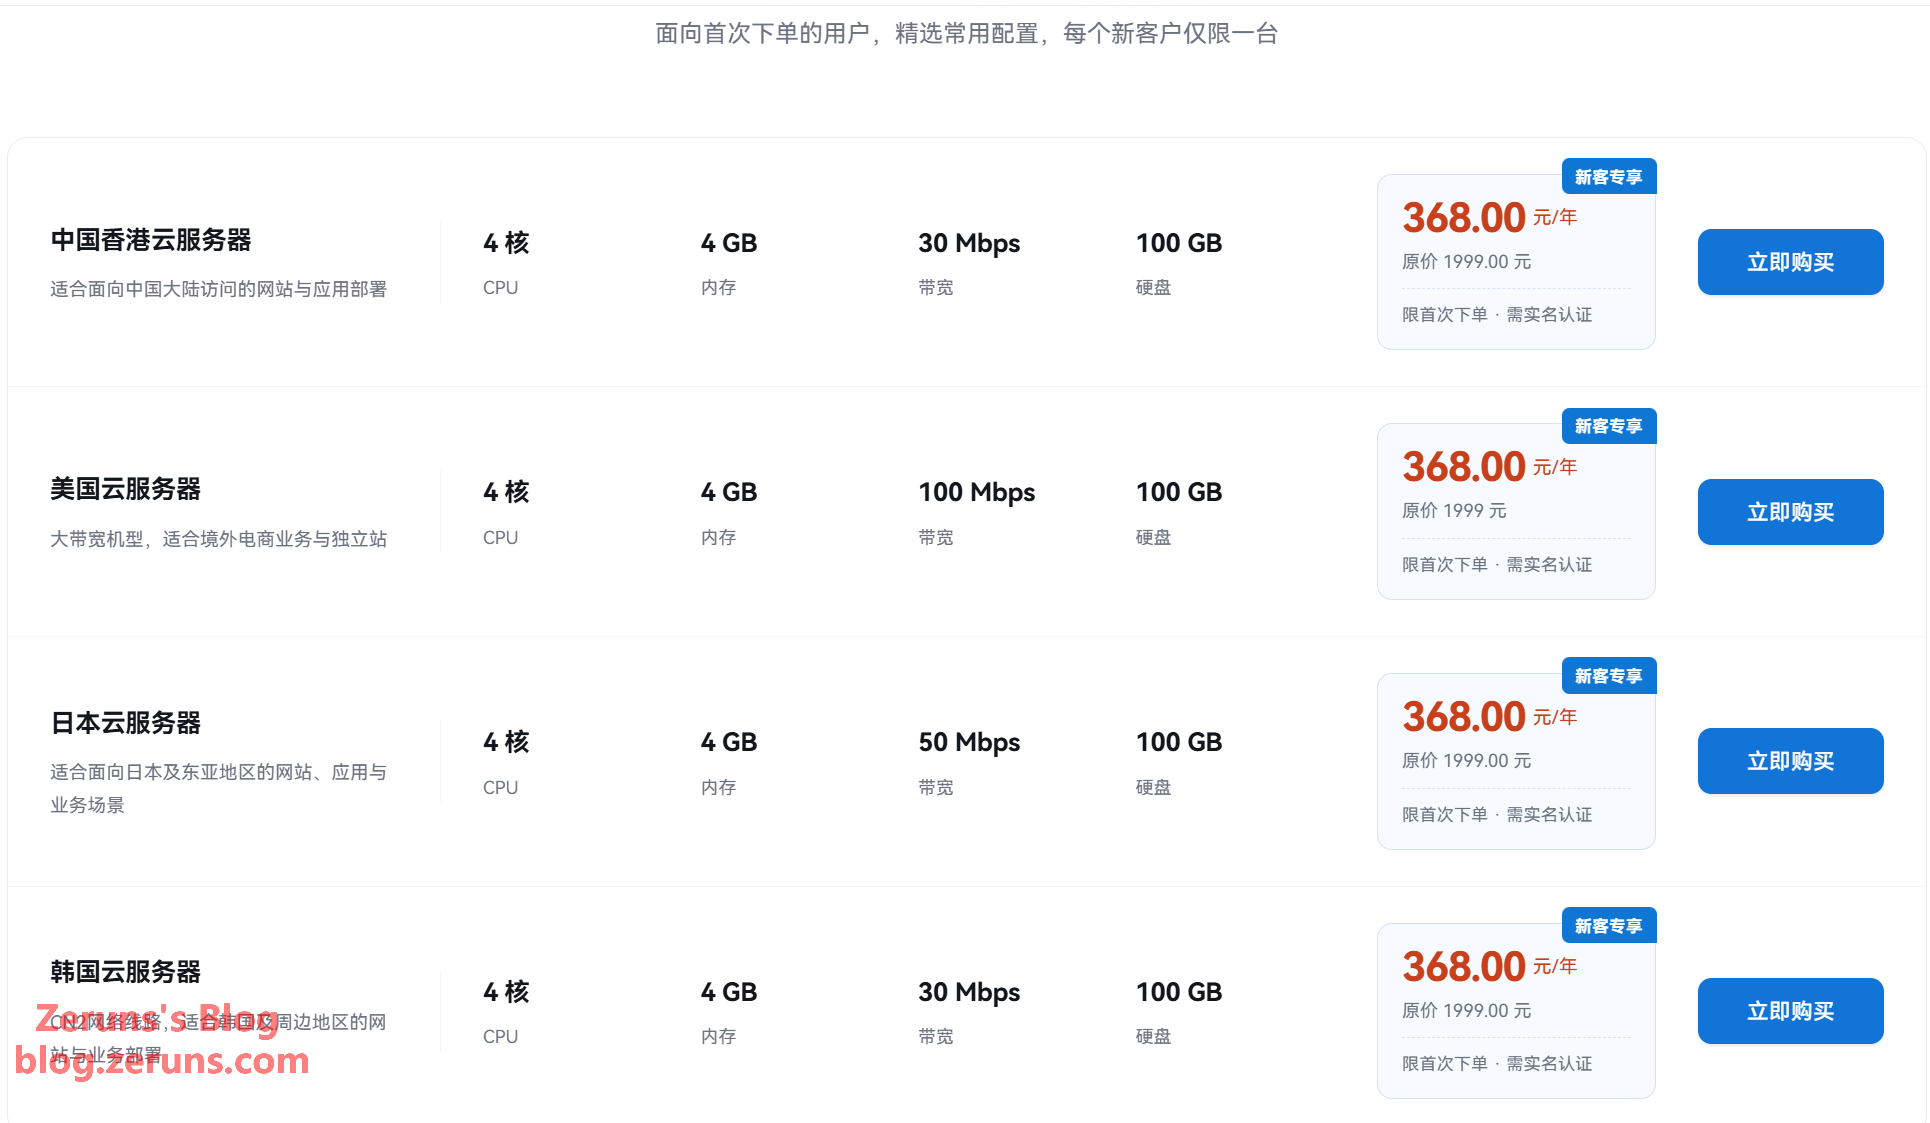Click the 面向首次下单的用户 subtitle text
Viewport: 1930px width, 1123px height.
pos(762,34)
